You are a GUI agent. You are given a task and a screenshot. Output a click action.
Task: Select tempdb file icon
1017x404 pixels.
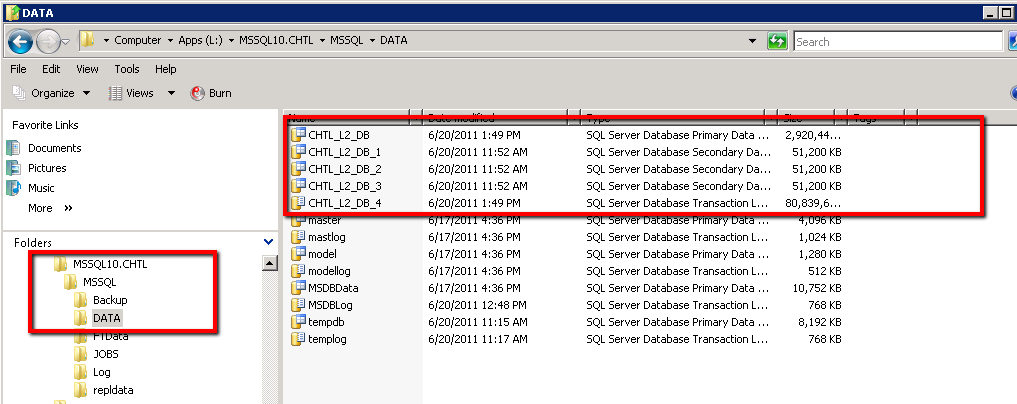click(x=298, y=322)
